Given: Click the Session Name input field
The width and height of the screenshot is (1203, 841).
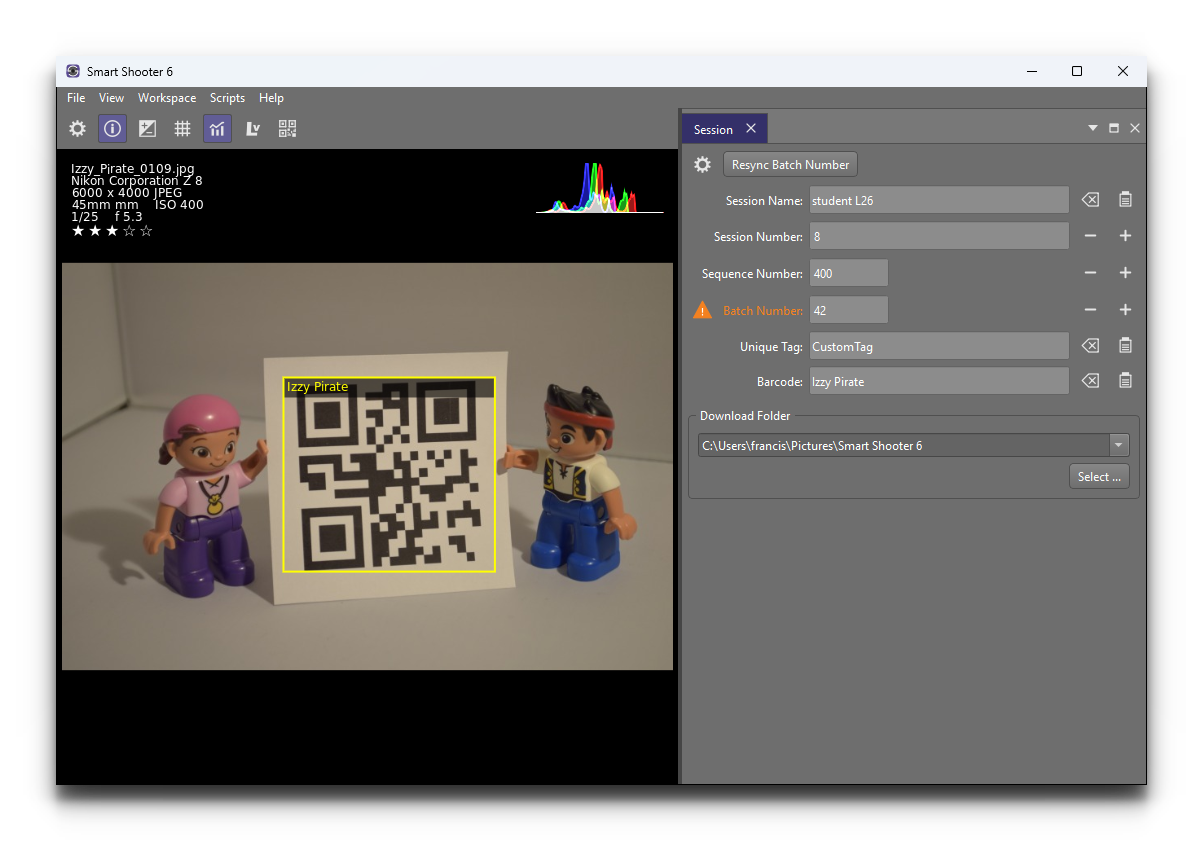Looking at the screenshot, I should click(939, 200).
